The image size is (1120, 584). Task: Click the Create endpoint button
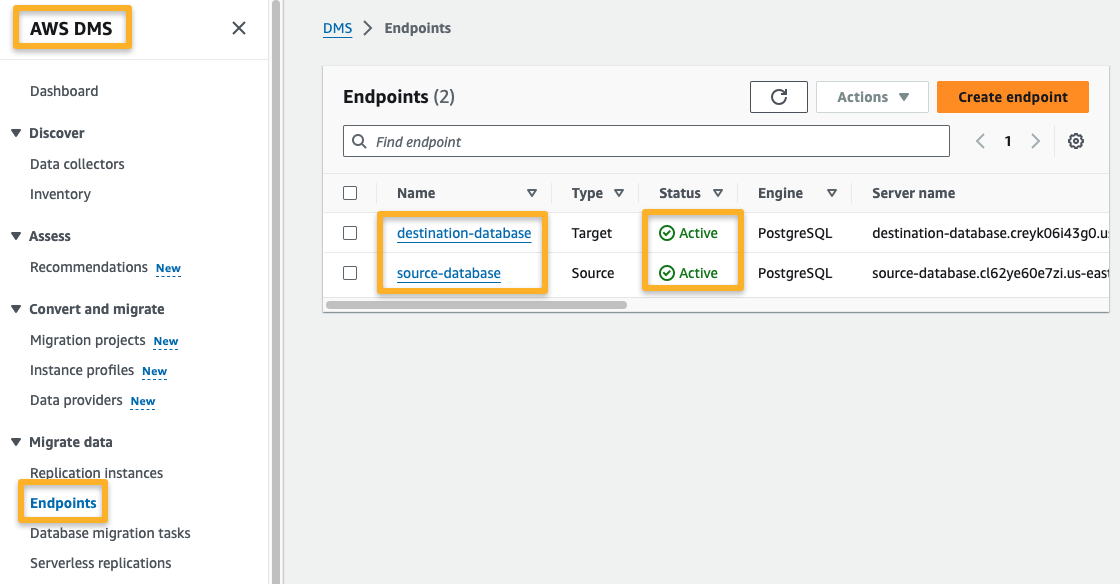[x=1012, y=96]
